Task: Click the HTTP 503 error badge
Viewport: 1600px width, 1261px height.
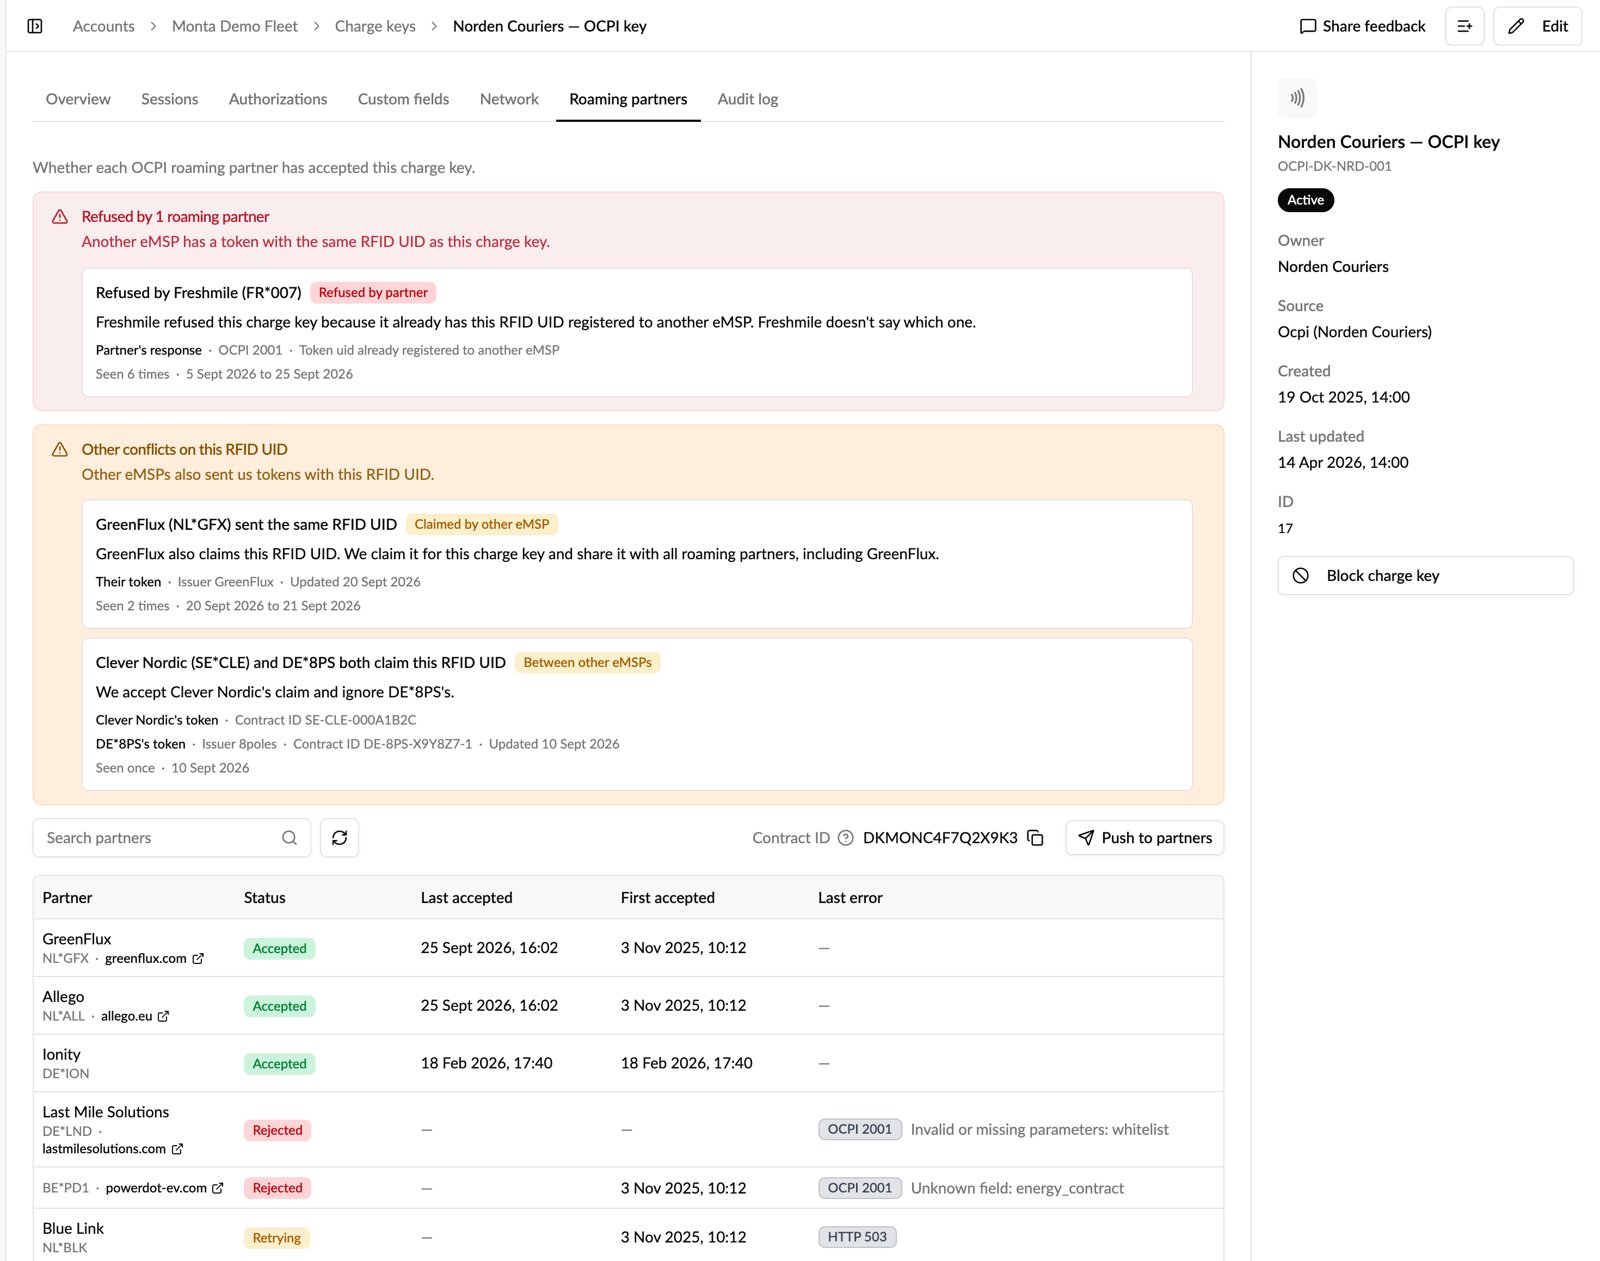Action: [x=857, y=1237]
